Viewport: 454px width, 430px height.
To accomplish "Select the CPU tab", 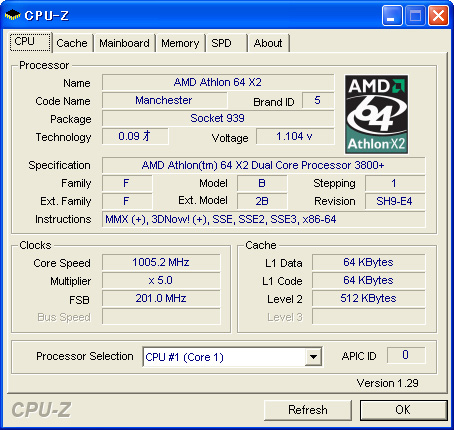I will pos(31,42).
